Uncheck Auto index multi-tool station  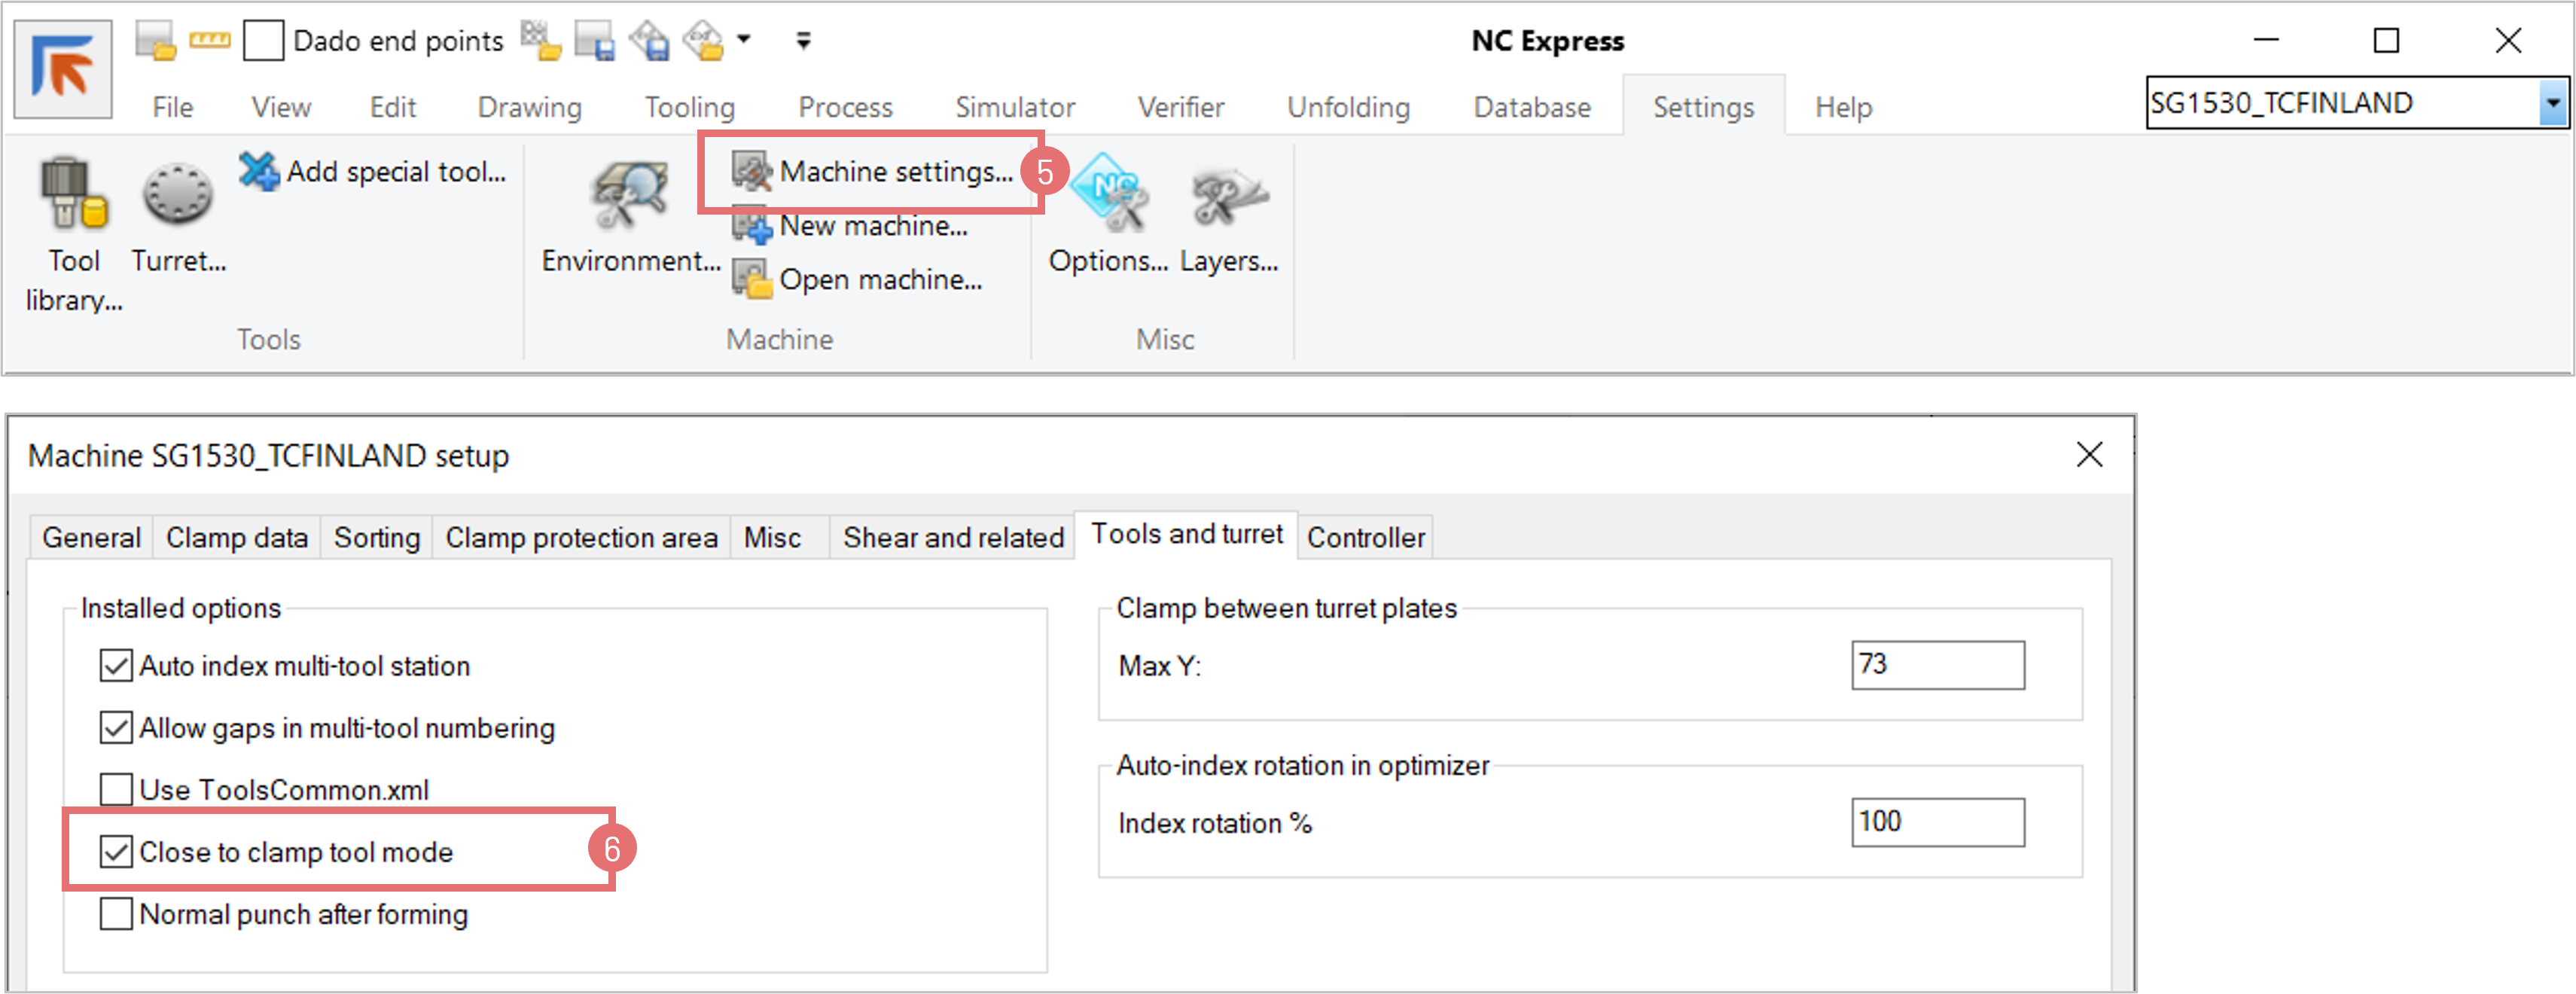[116, 666]
